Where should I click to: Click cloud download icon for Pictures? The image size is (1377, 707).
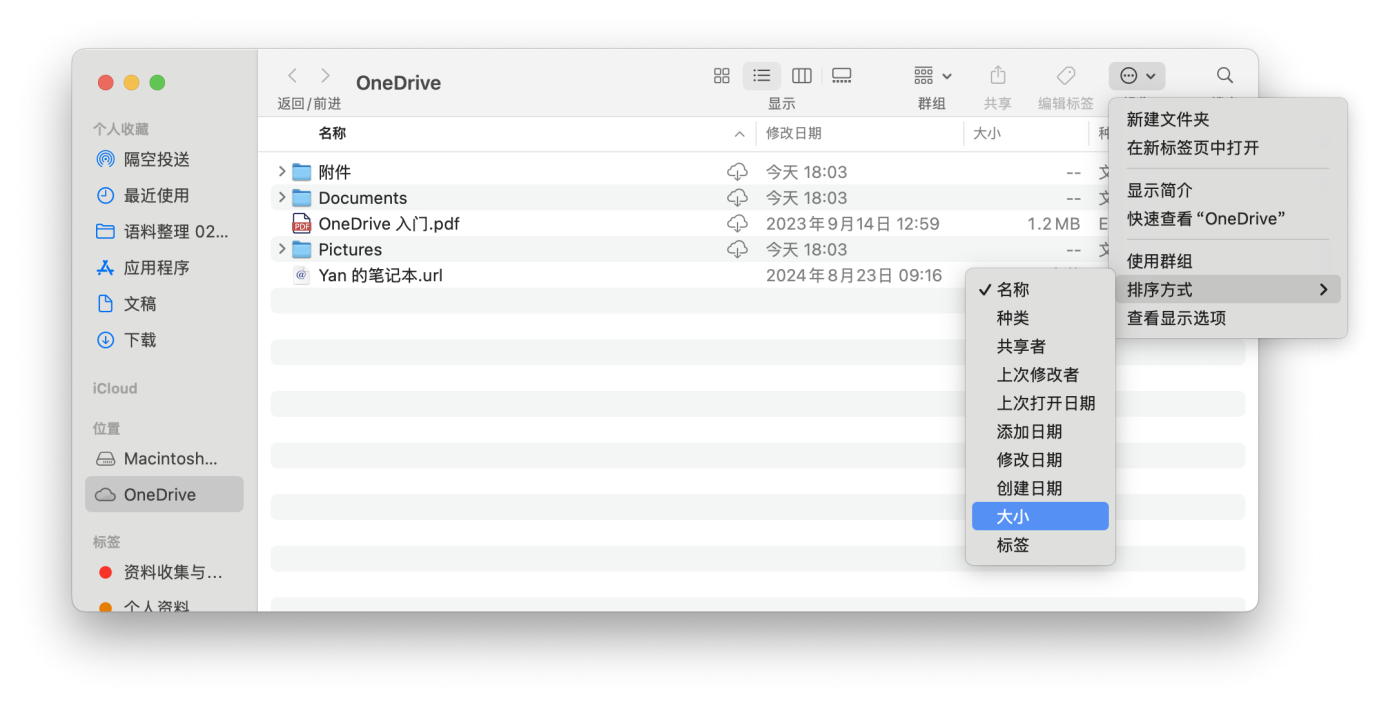(x=737, y=249)
